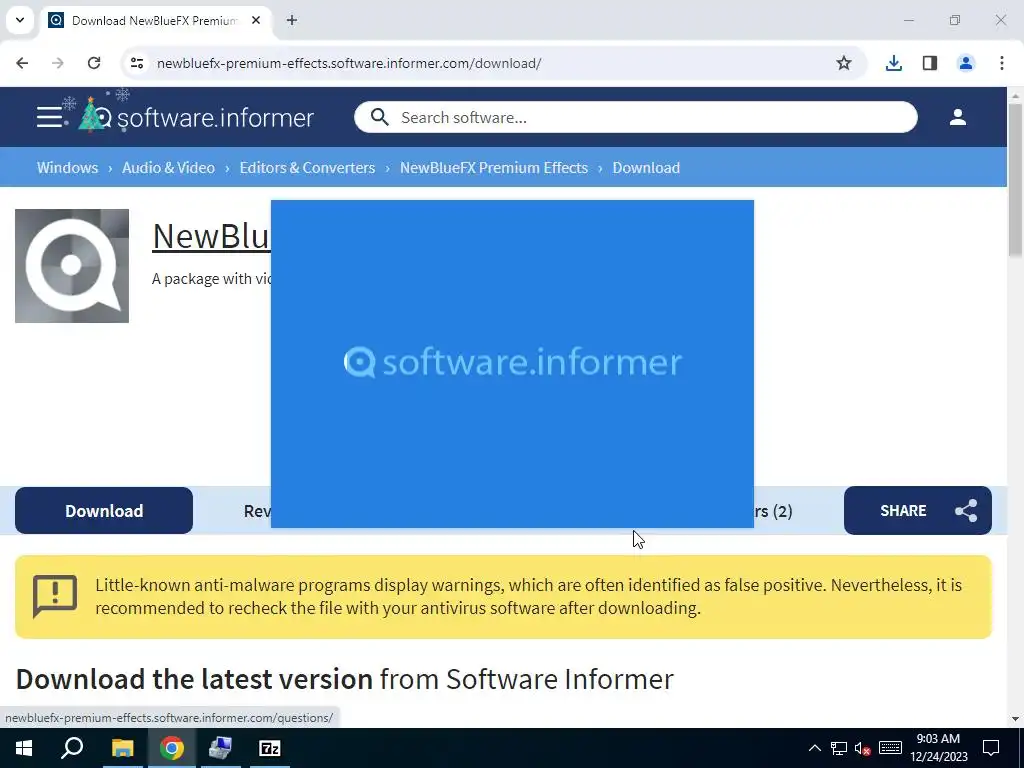Open Audio & Video breadcrumb
Image resolution: width=1024 pixels, height=768 pixels.
(168, 168)
